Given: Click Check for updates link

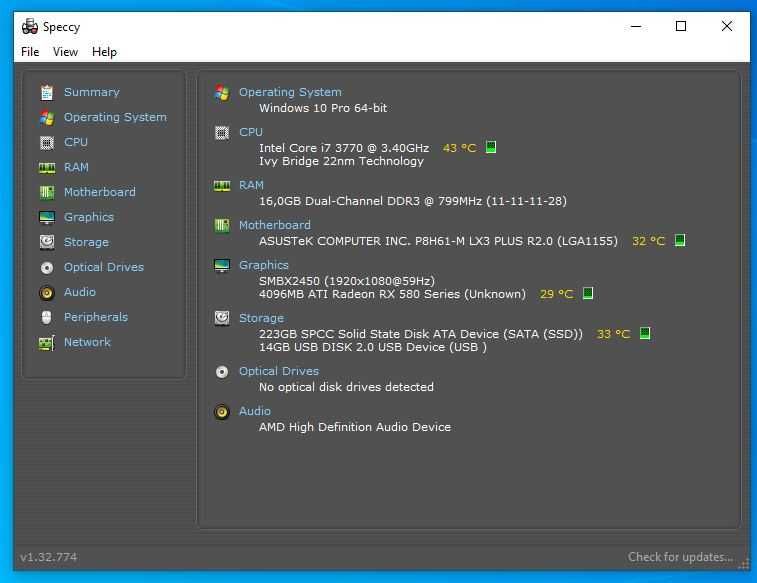Looking at the screenshot, I should click(680, 557).
